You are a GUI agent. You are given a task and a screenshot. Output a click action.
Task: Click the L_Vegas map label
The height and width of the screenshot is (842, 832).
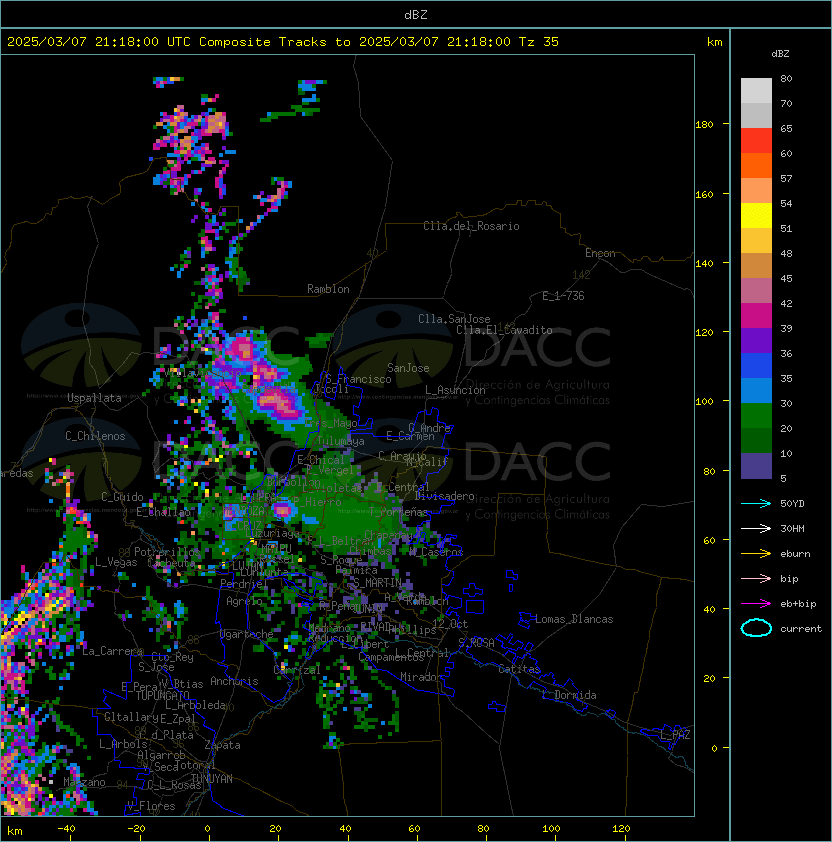116,562
